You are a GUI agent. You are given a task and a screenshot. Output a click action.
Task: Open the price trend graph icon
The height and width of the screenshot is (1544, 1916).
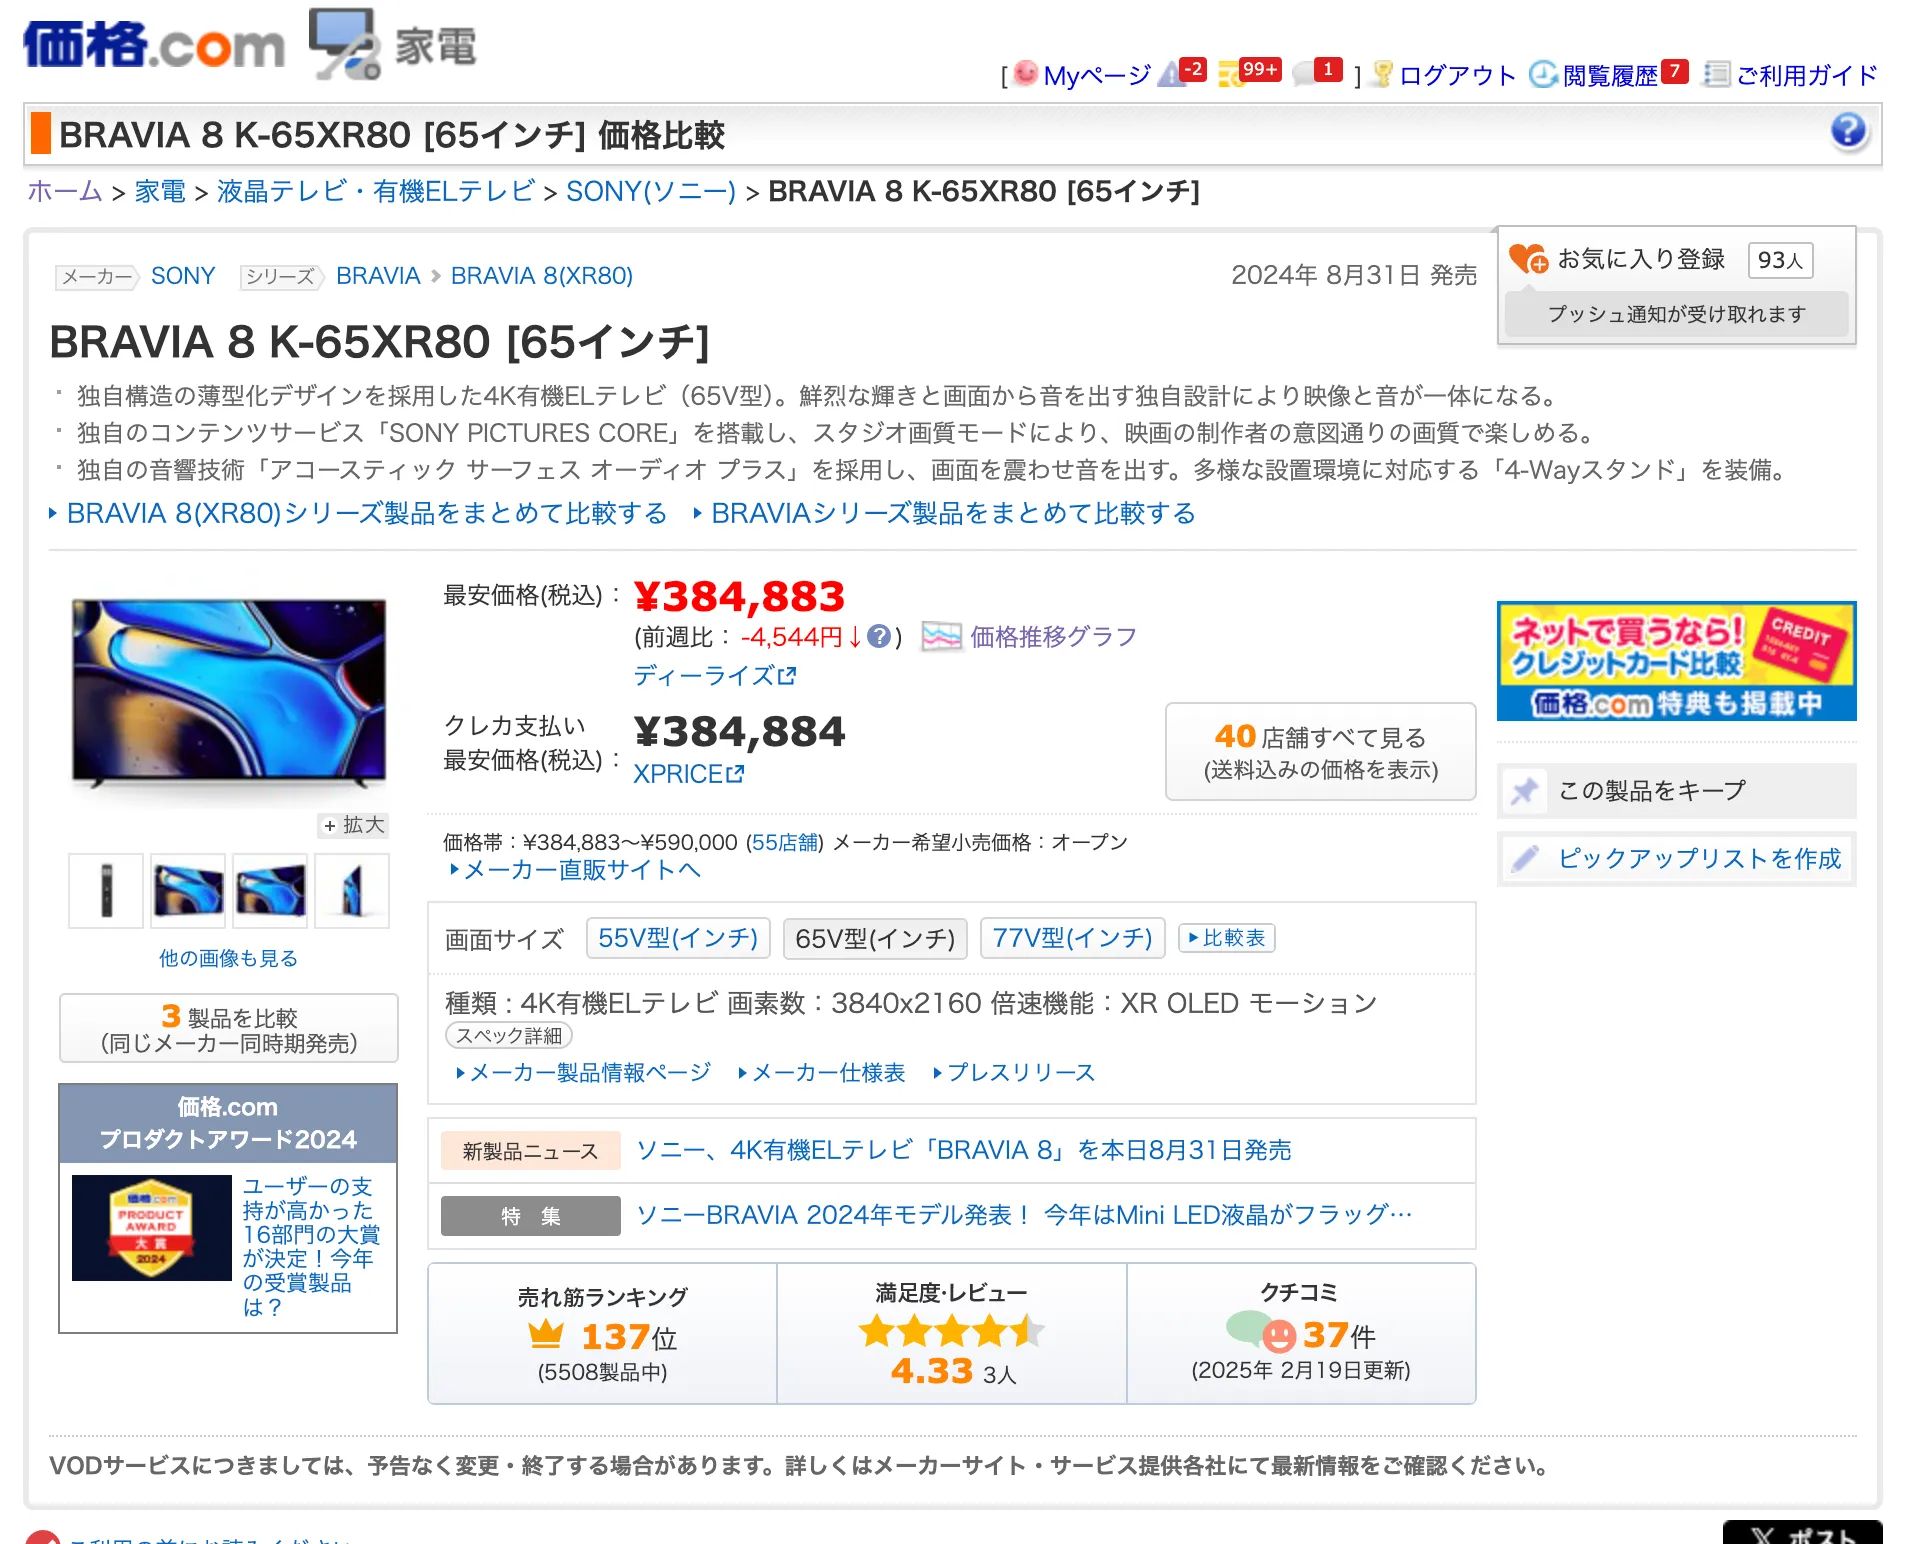(x=941, y=637)
